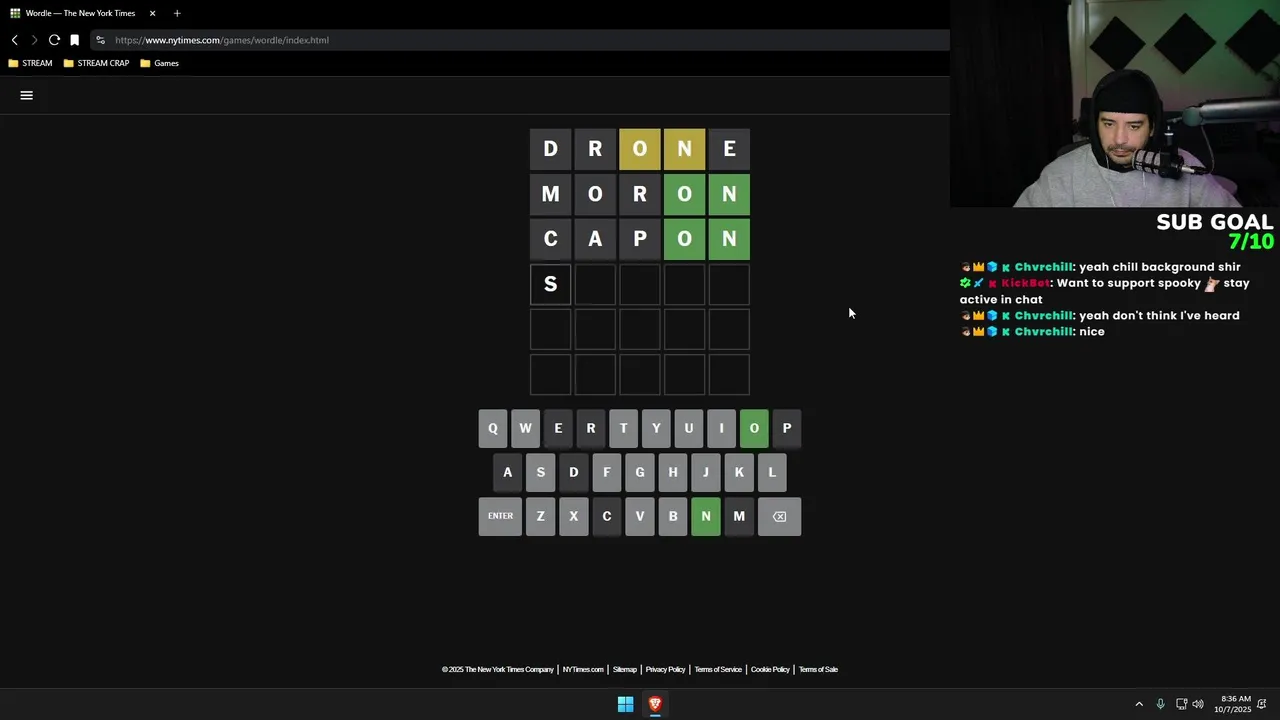The width and height of the screenshot is (1280, 720).
Task: Open the network tray icon
Action: [x=1181, y=704]
